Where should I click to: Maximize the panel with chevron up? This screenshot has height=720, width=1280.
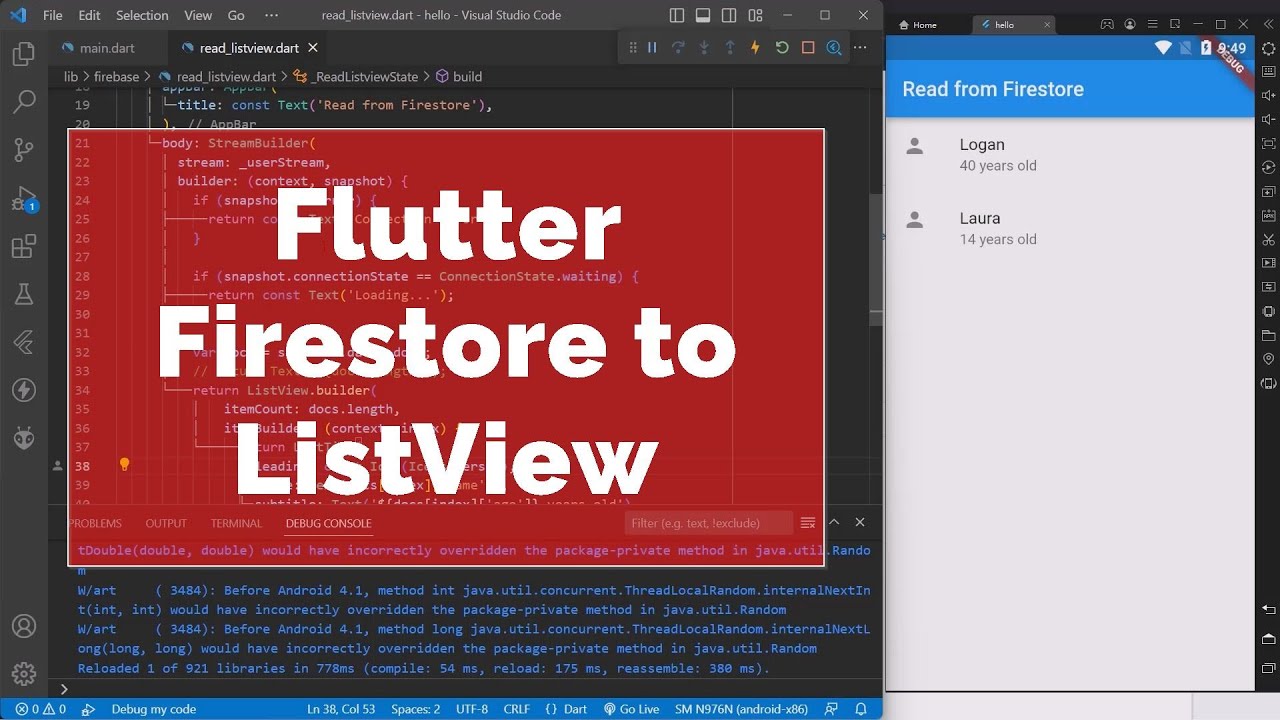click(833, 522)
